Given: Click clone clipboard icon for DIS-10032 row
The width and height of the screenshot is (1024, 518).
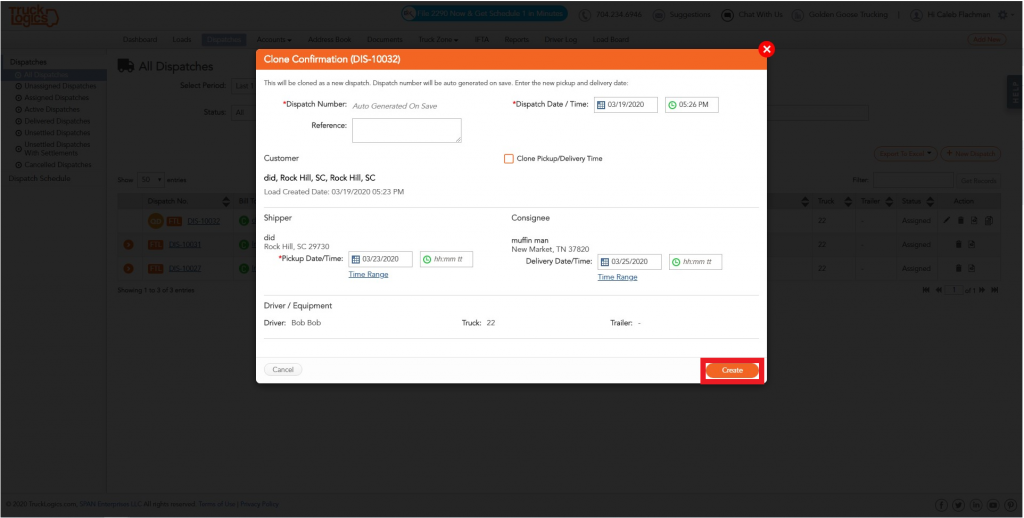Looking at the screenshot, I should tap(989, 221).
